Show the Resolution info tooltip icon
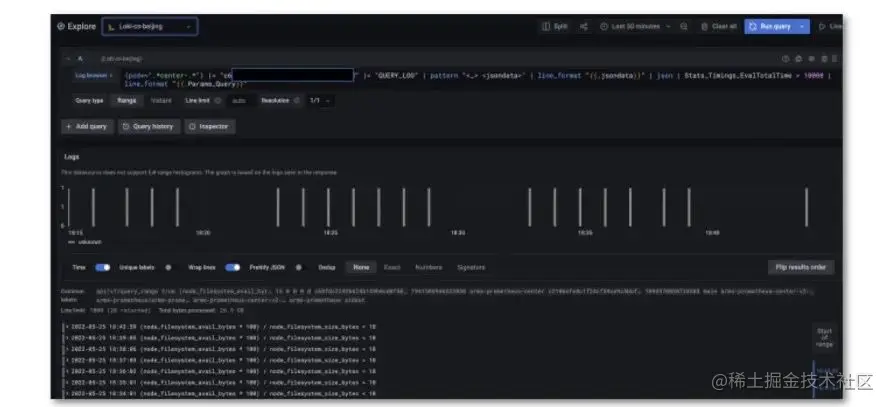This screenshot has height=407, width=888. pyautogui.click(x=297, y=101)
